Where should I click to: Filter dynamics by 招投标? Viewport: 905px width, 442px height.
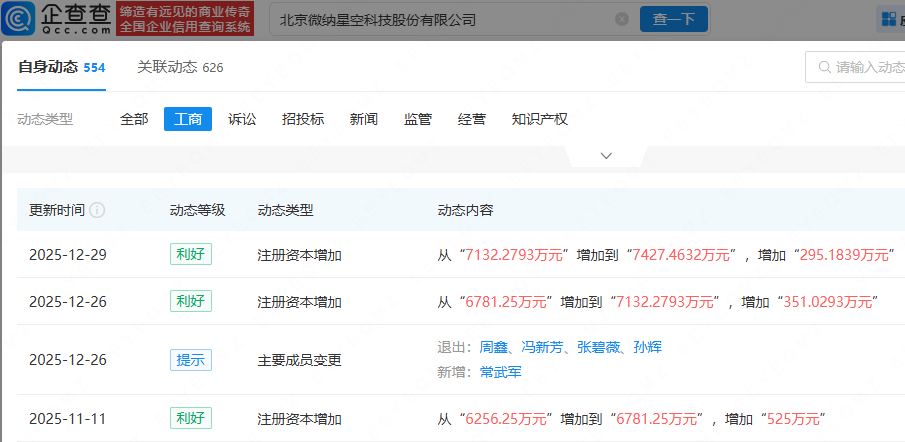pyautogui.click(x=303, y=119)
